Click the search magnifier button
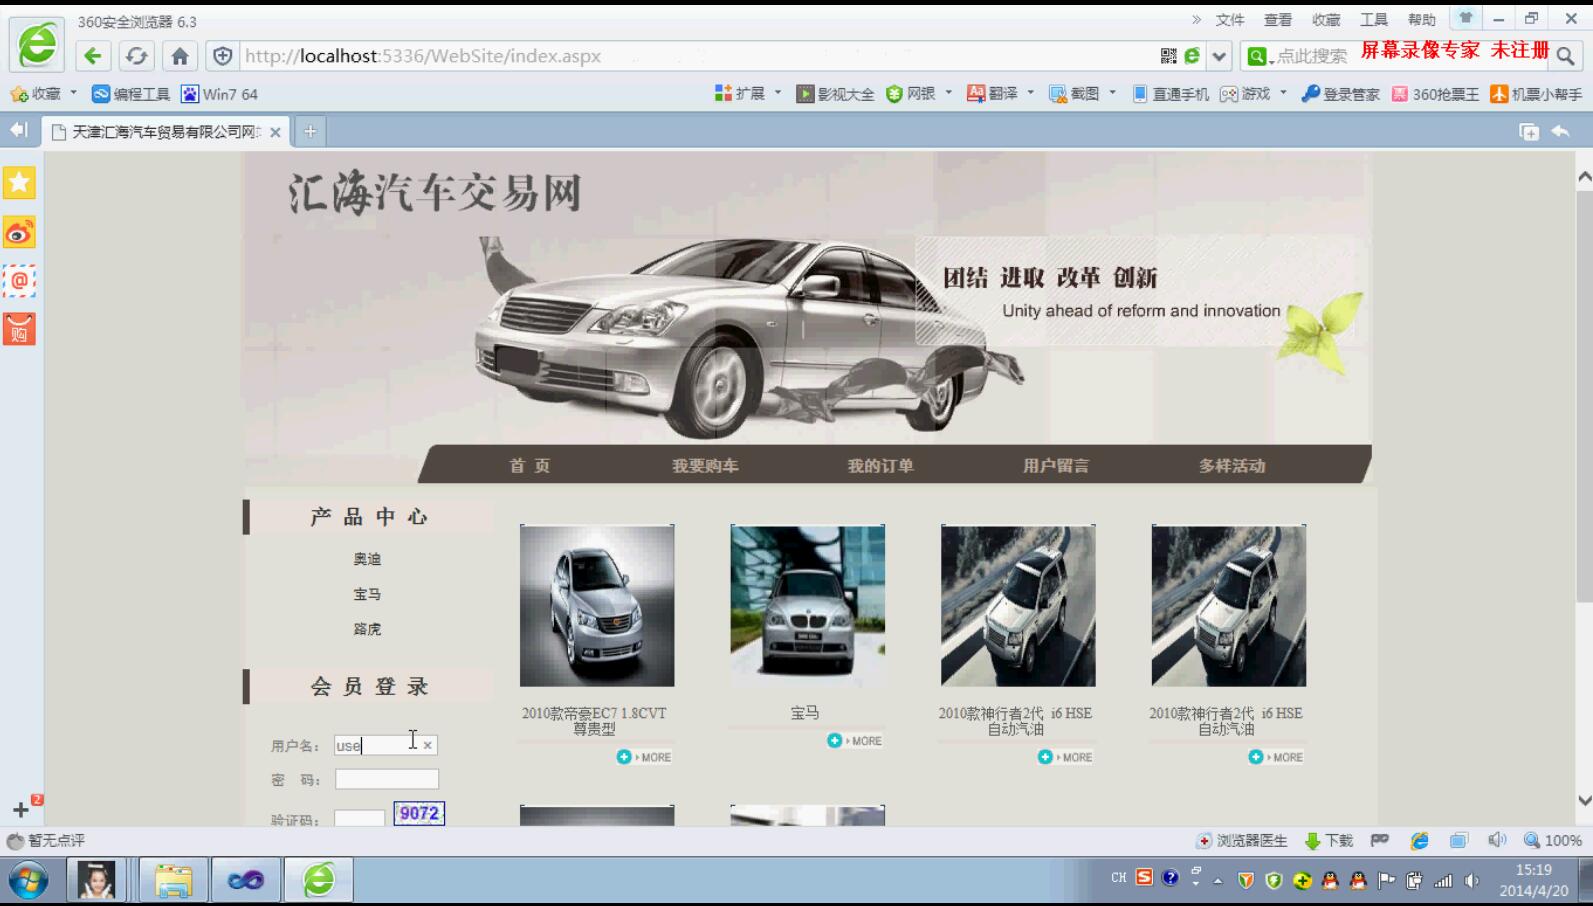 click(1566, 56)
